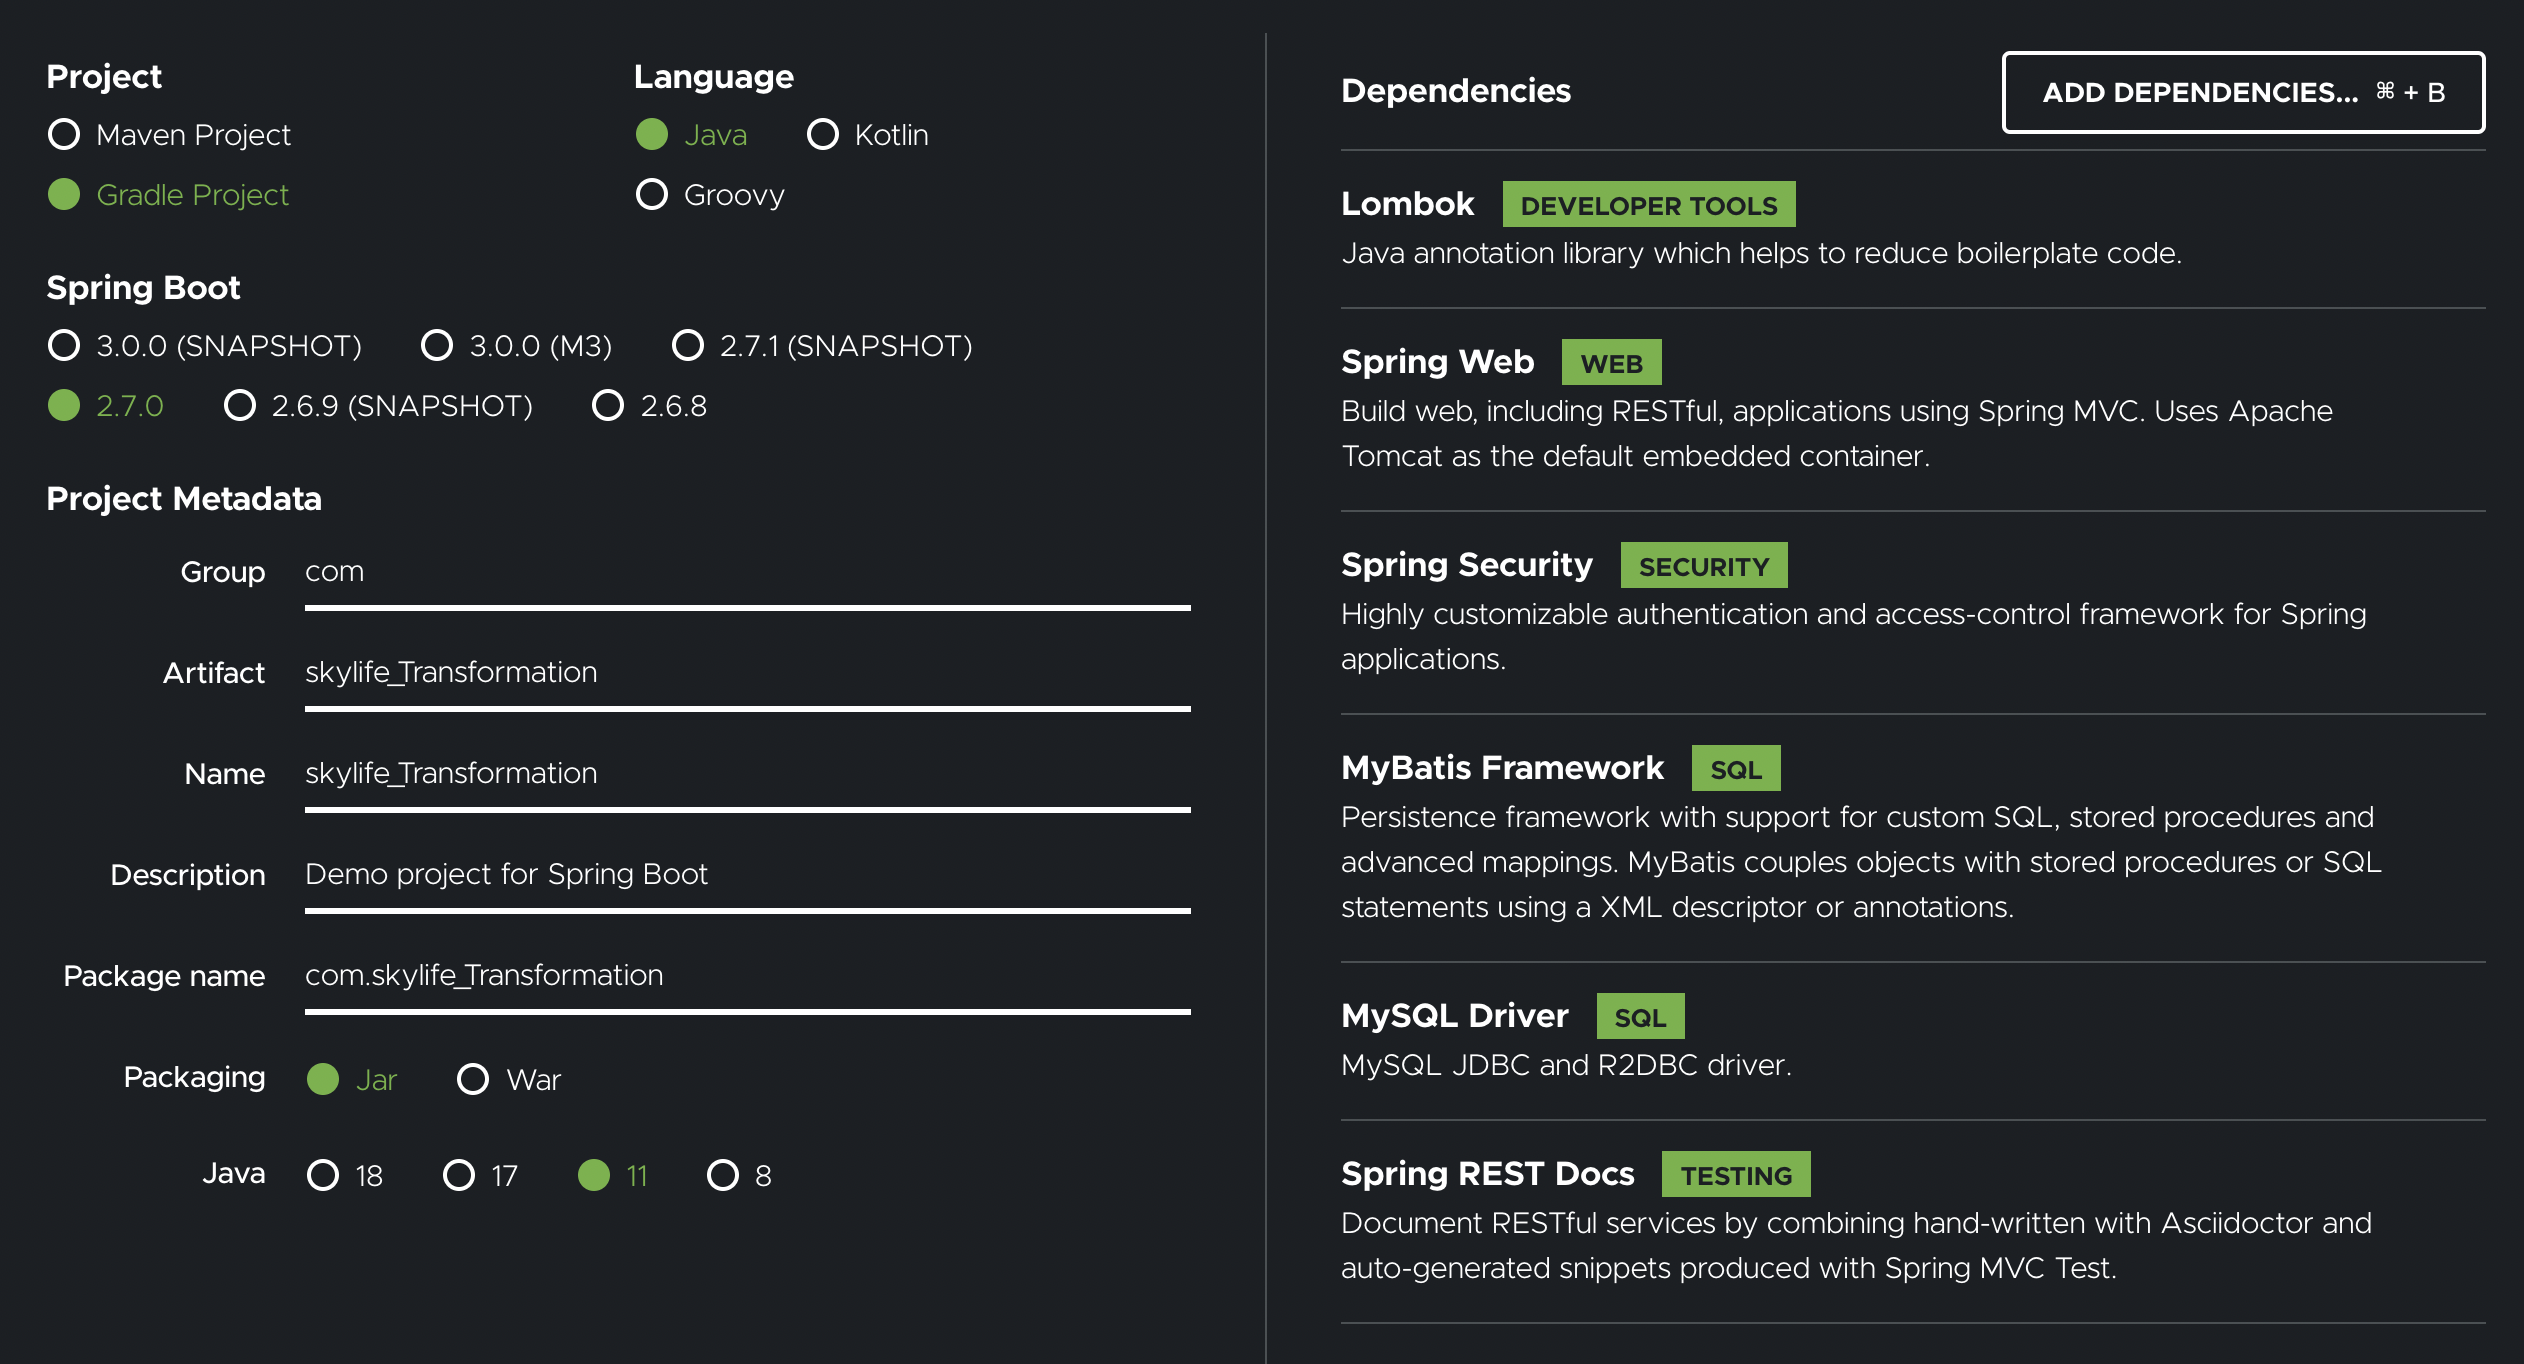Pick Spring Boot 3.0.0 (M3) version
Viewport: 2524px width, 1364px height.
[437, 345]
